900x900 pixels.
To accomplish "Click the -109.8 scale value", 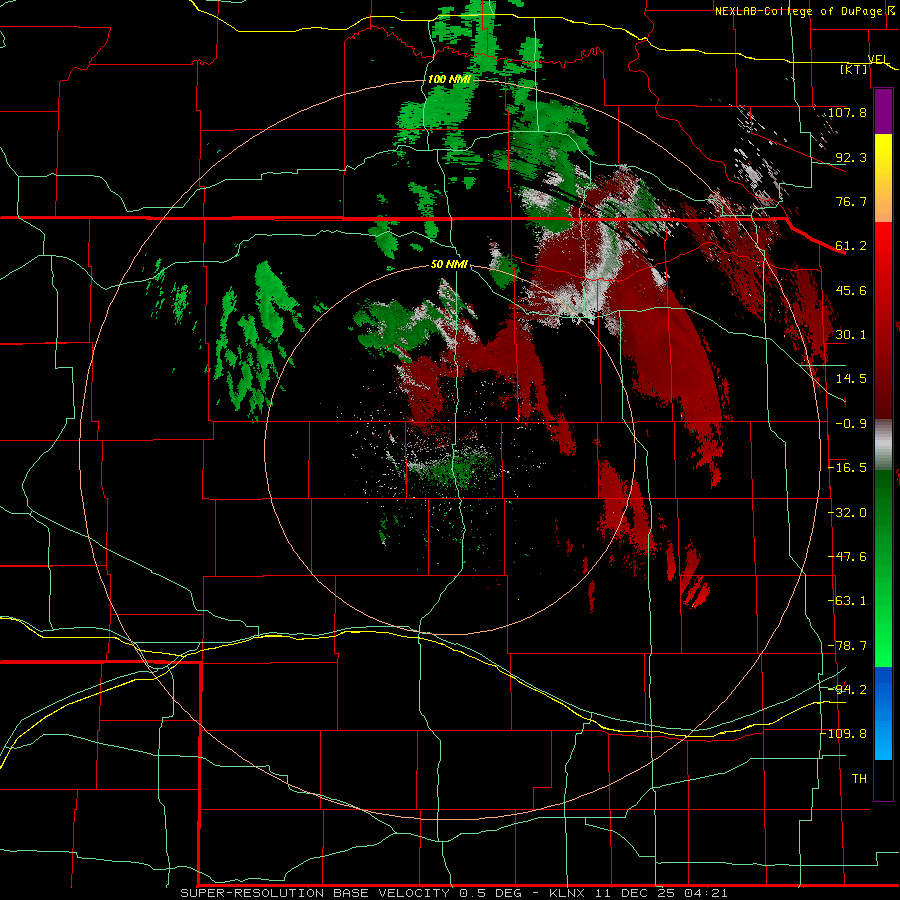I will coord(844,734).
